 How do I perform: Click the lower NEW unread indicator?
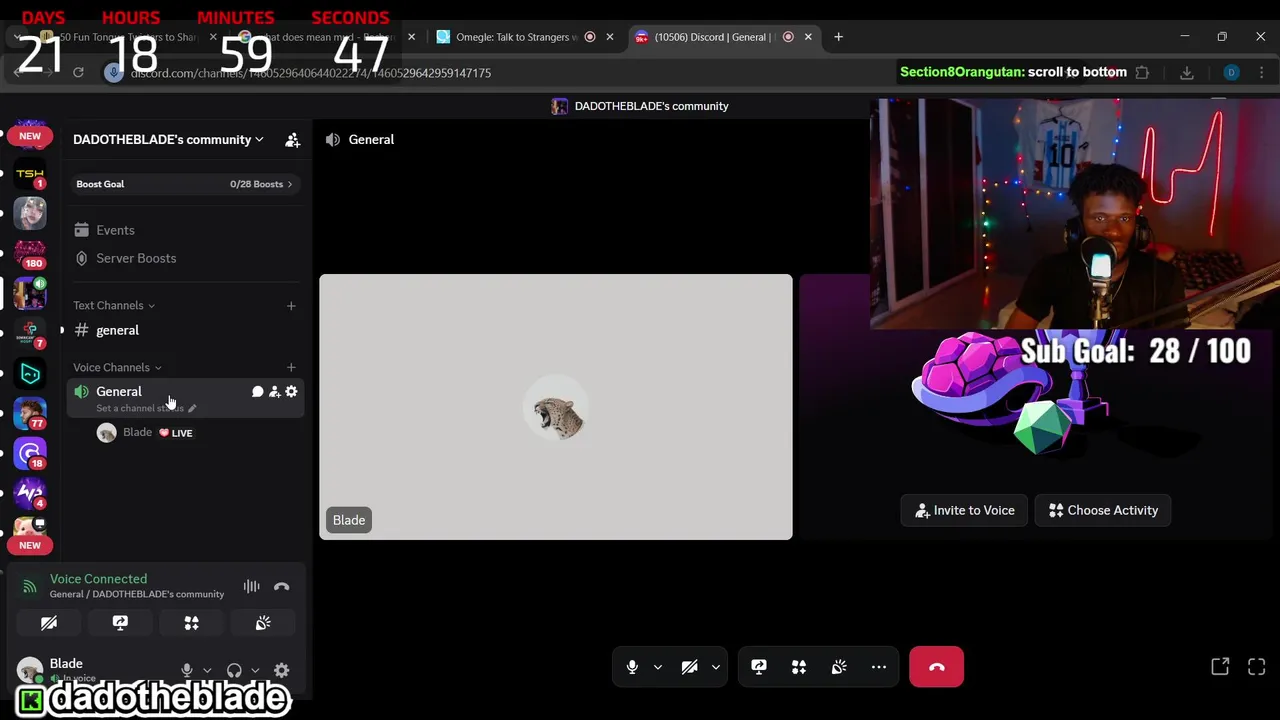click(x=30, y=546)
